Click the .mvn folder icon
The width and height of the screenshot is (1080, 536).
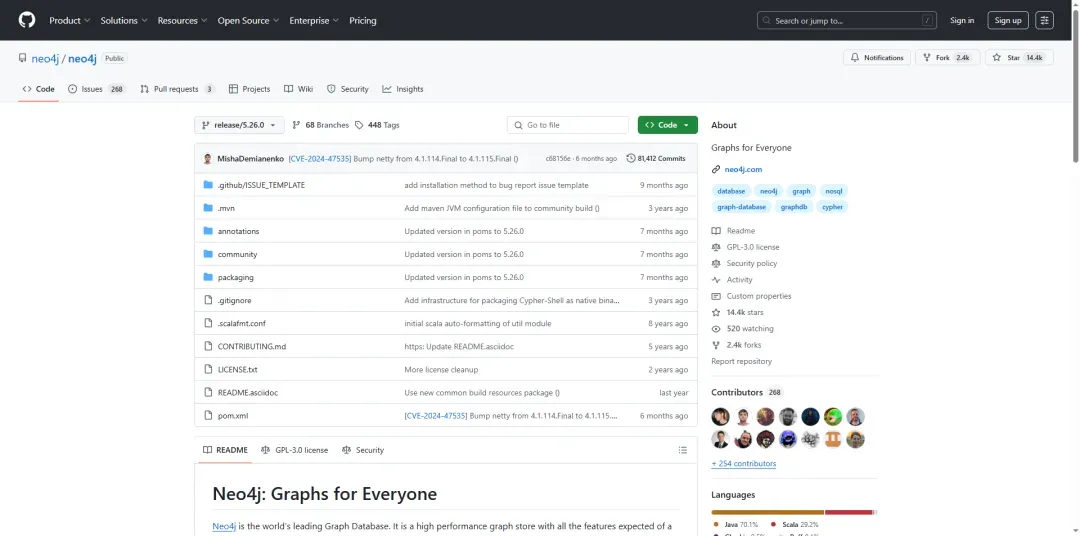208,208
